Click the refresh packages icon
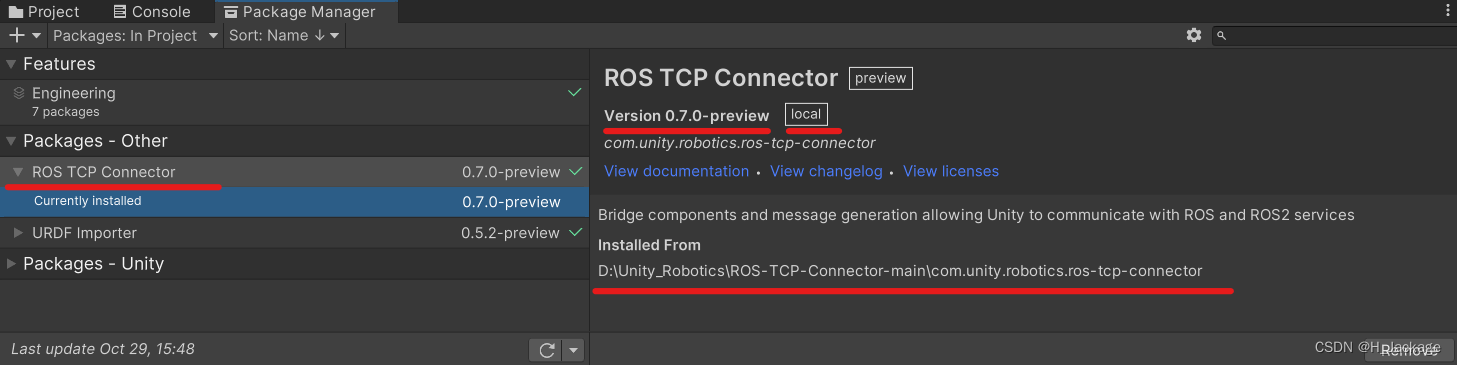 tap(546, 350)
